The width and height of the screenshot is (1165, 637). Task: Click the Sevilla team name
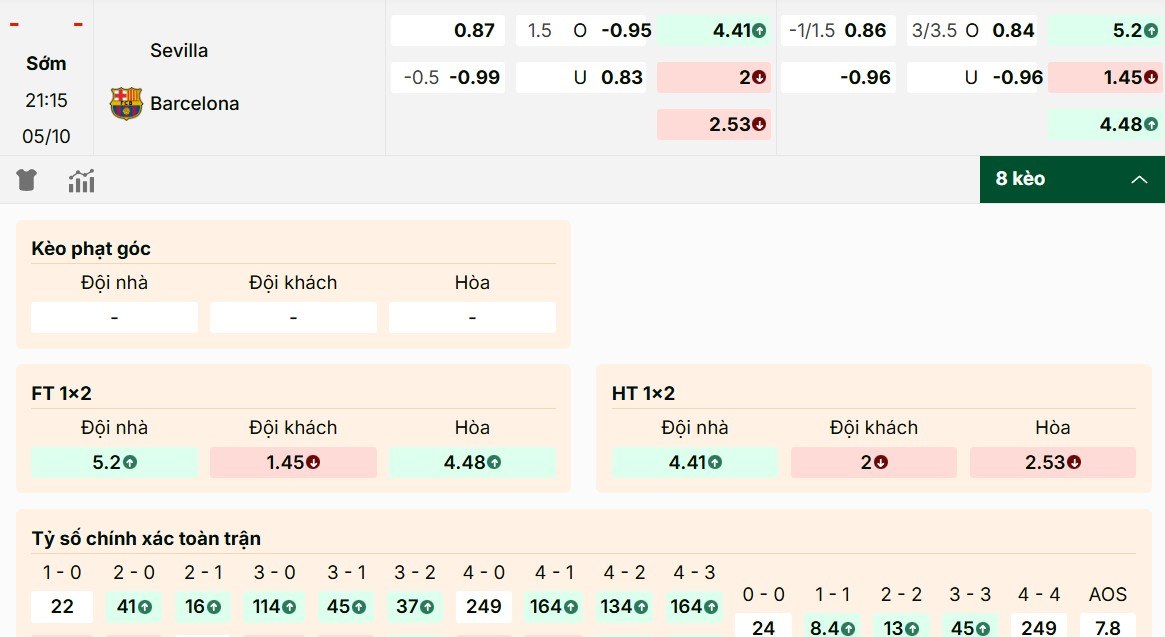click(179, 50)
